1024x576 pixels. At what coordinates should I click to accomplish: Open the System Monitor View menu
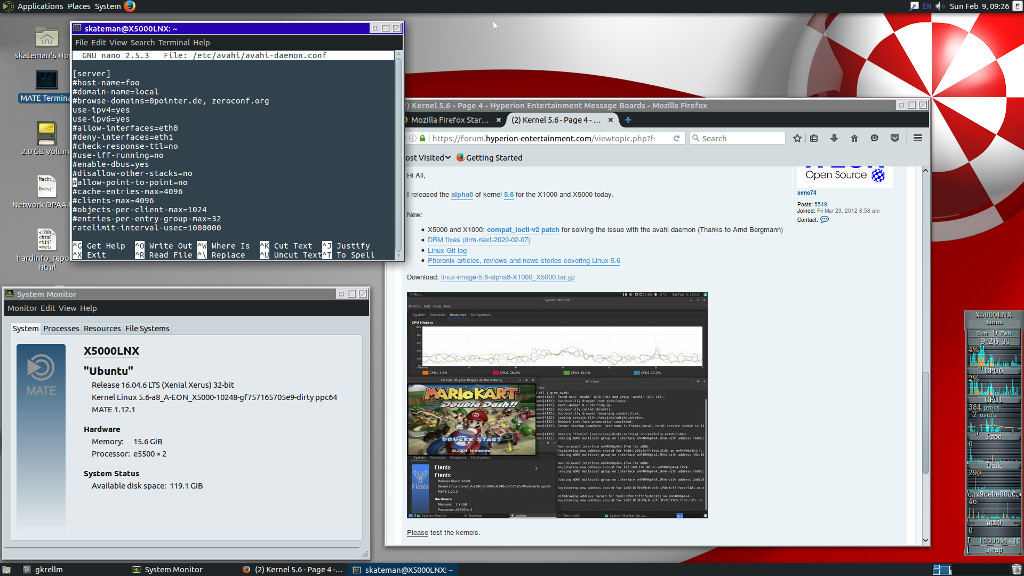click(x=67, y=308)
